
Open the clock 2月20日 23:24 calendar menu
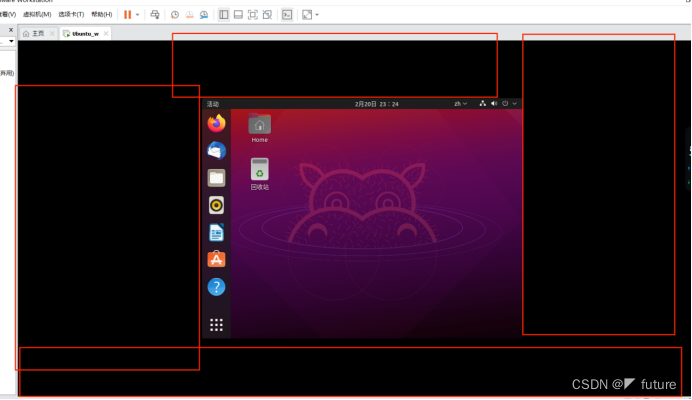tap(376, 104)
